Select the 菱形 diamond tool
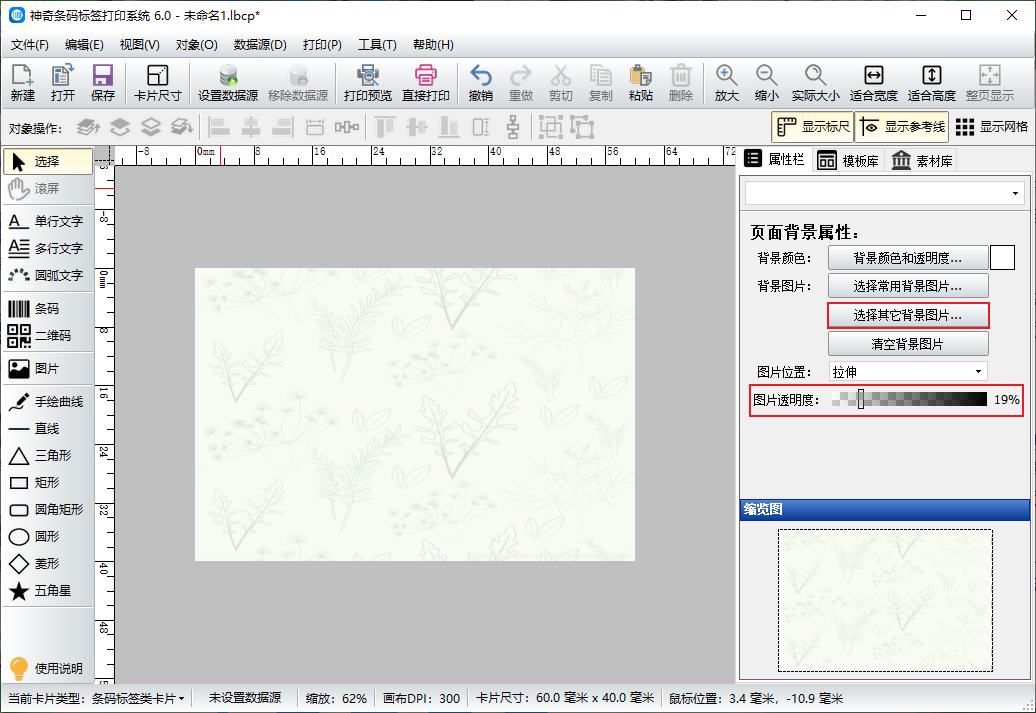 (x=48, y=564)
